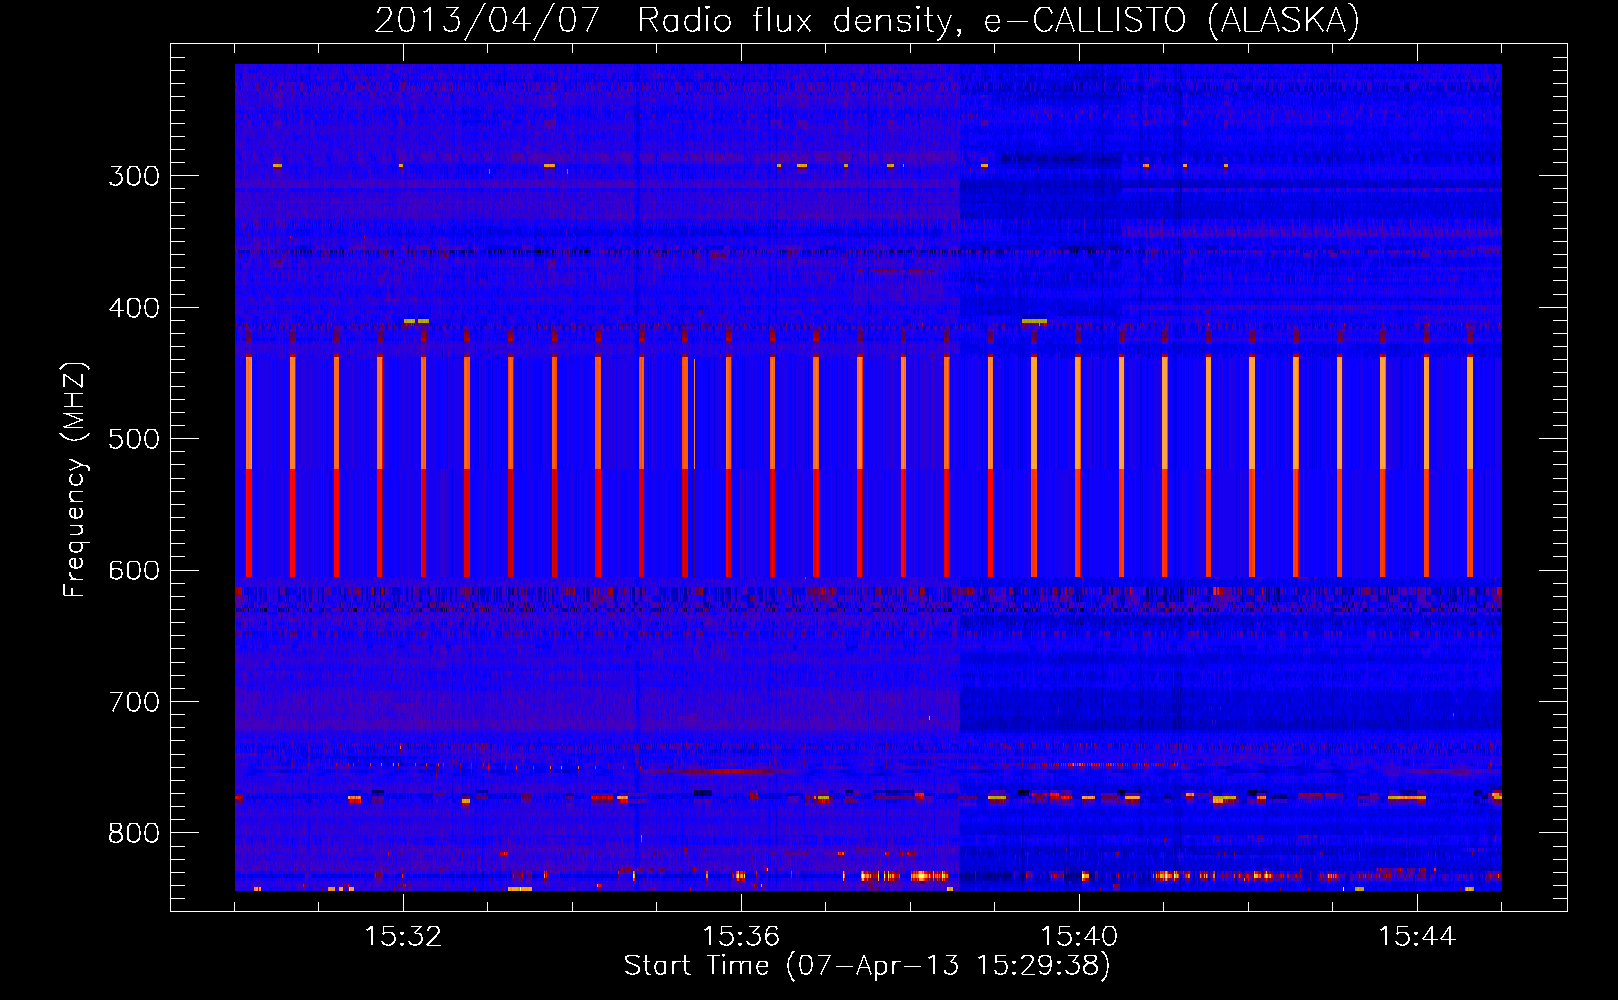The image size is (1618, 1000).
Task: Click the '700' frequency axis label
Action: point(134,703)
